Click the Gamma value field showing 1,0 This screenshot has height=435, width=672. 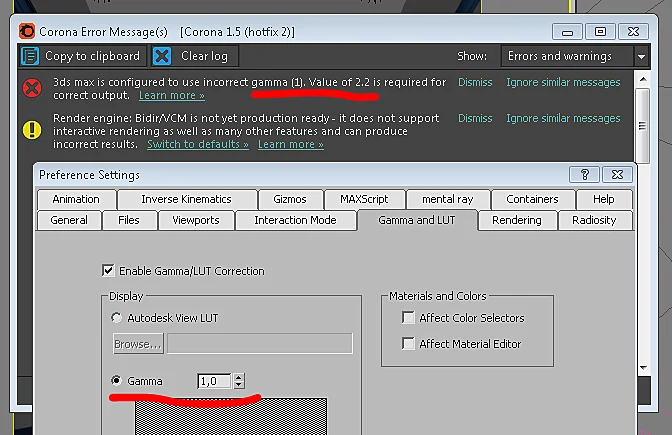point(214,381)
